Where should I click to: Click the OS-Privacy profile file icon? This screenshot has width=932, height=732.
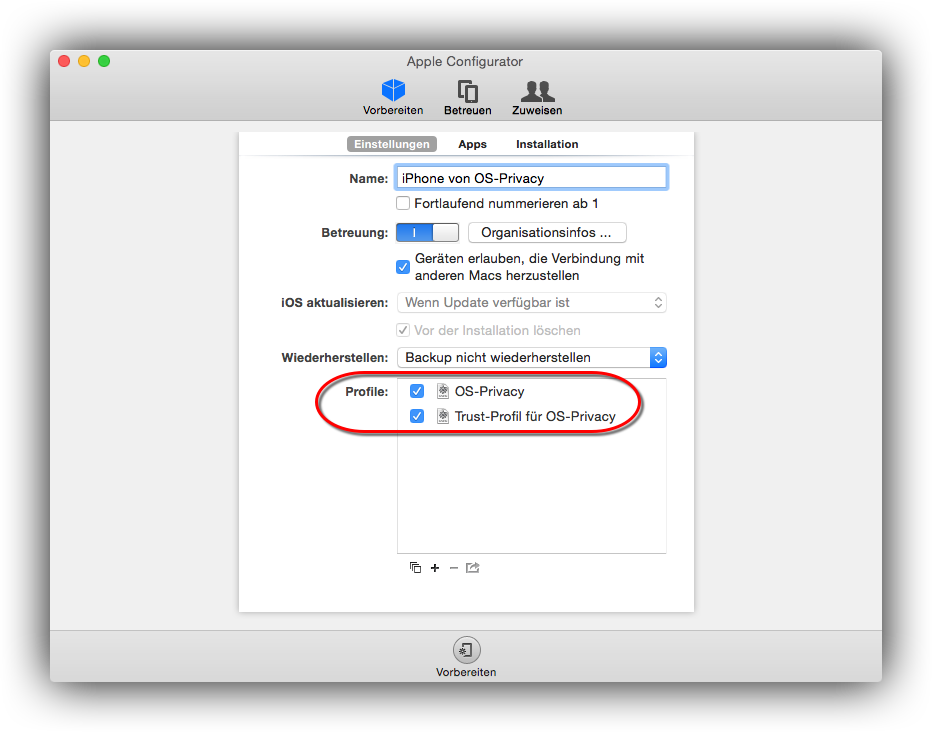pyautogui.click(x=443, y=391)
